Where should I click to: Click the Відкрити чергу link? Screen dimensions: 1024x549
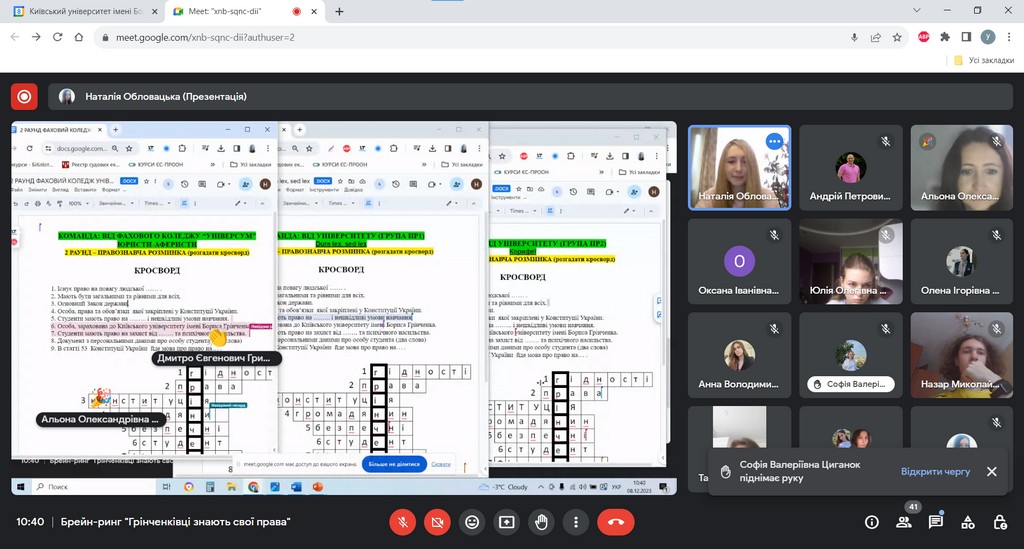[935, 471]
